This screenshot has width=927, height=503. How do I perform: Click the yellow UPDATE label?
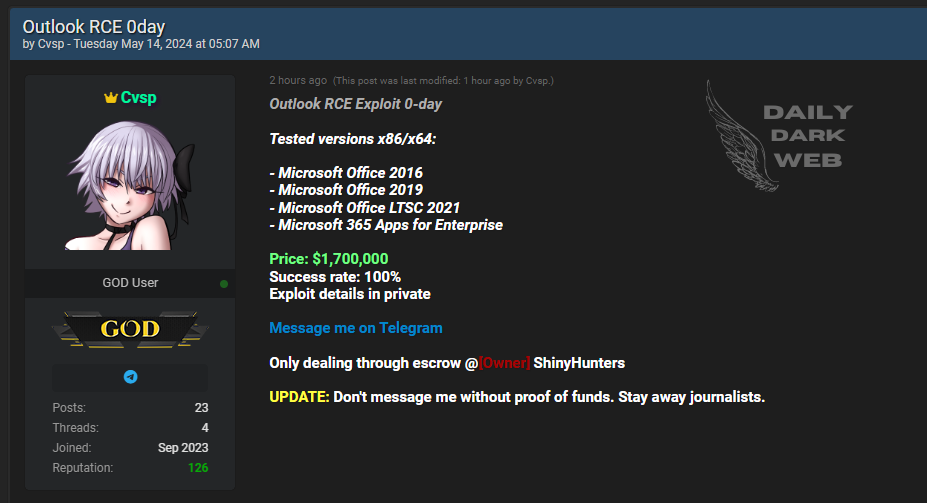[299, 397]
